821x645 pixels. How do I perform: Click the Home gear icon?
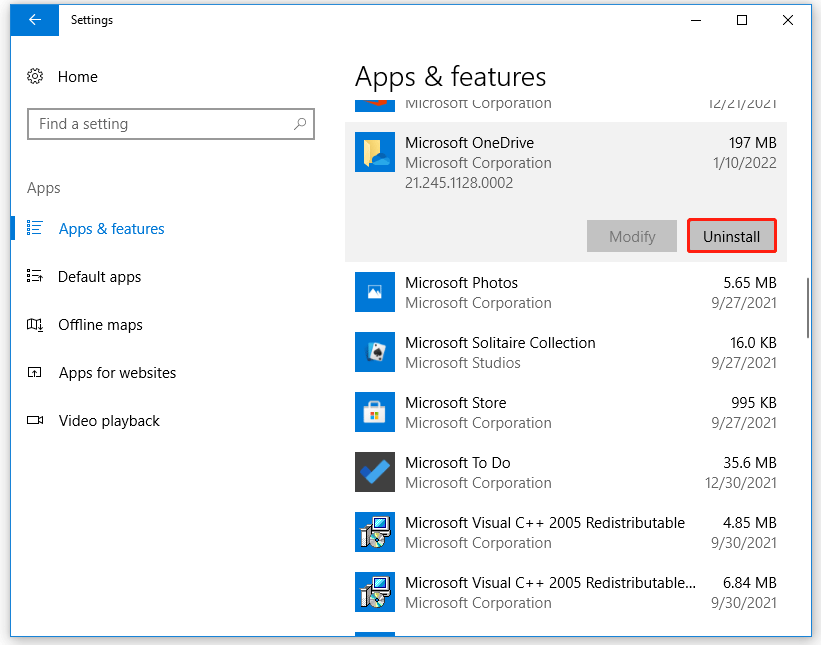click(x=35, y=76)
